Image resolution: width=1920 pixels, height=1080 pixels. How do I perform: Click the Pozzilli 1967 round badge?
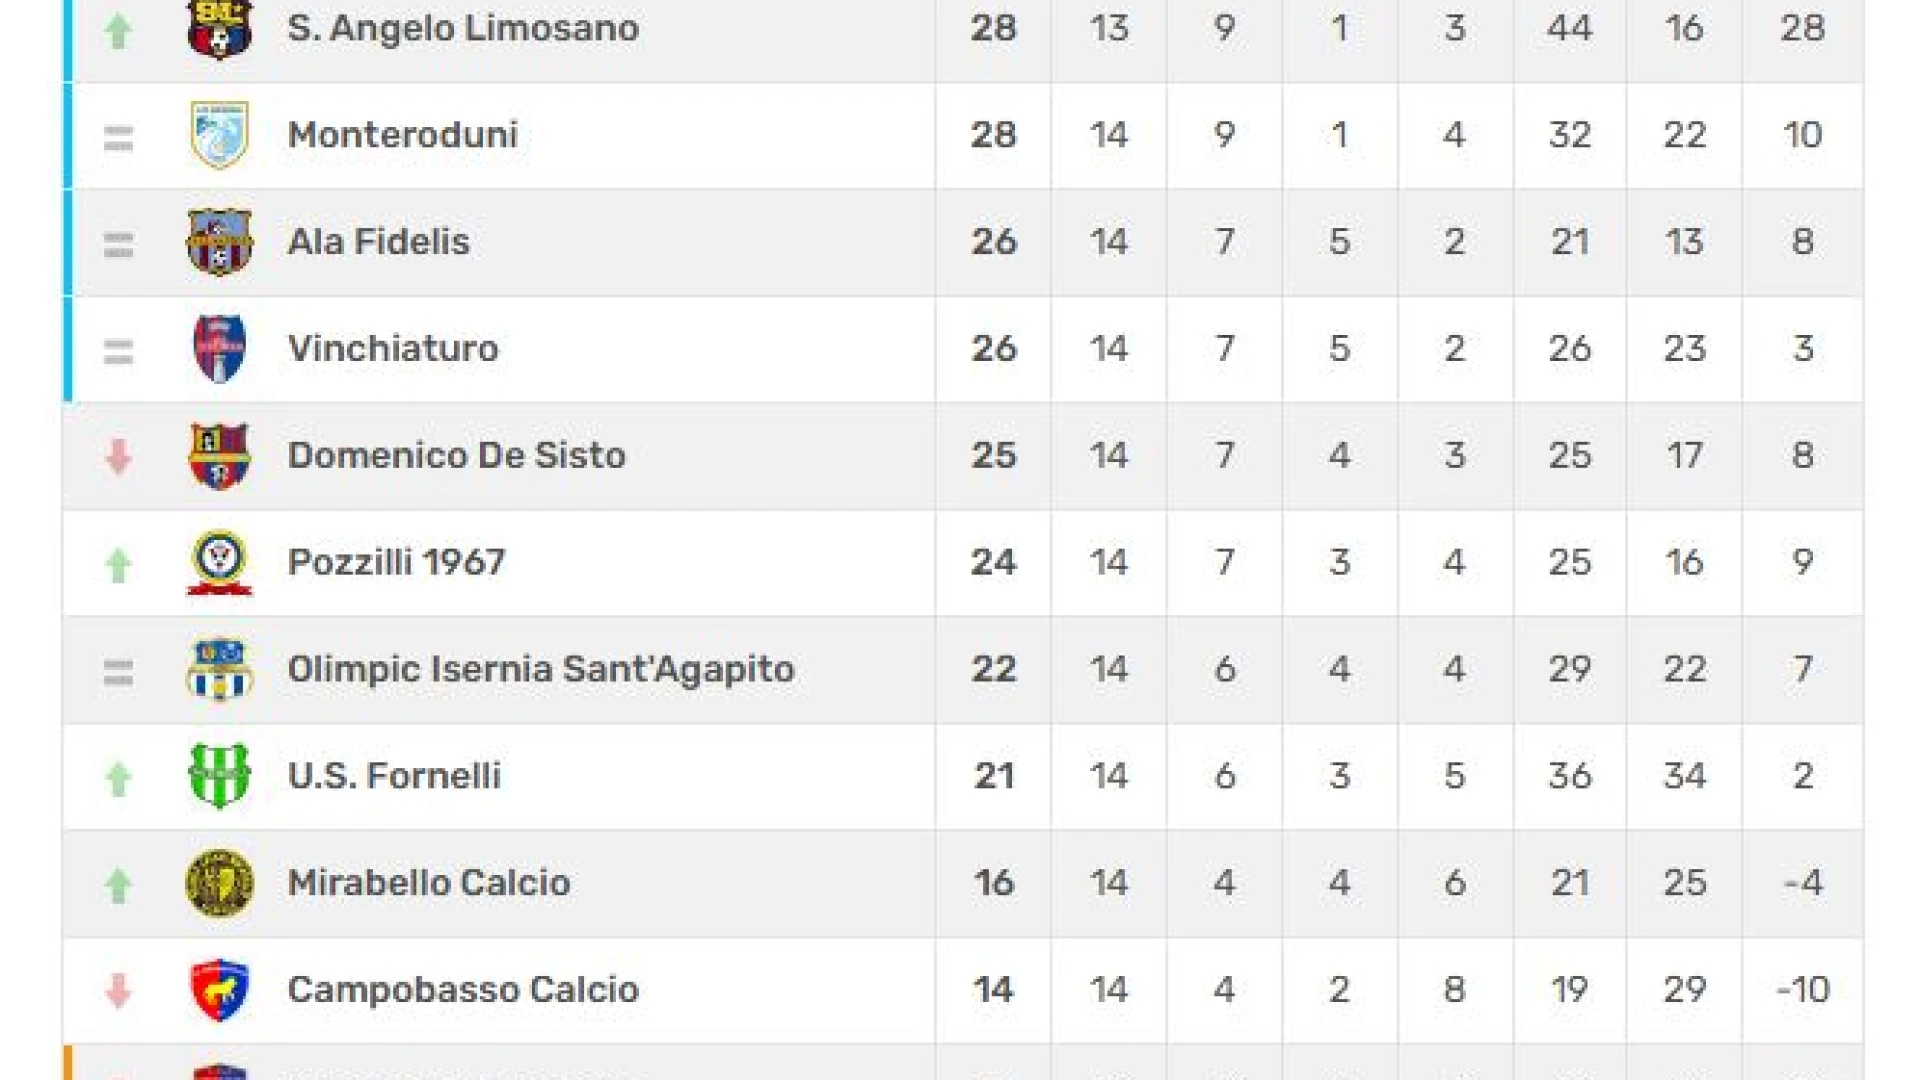[x=219, y=562]
